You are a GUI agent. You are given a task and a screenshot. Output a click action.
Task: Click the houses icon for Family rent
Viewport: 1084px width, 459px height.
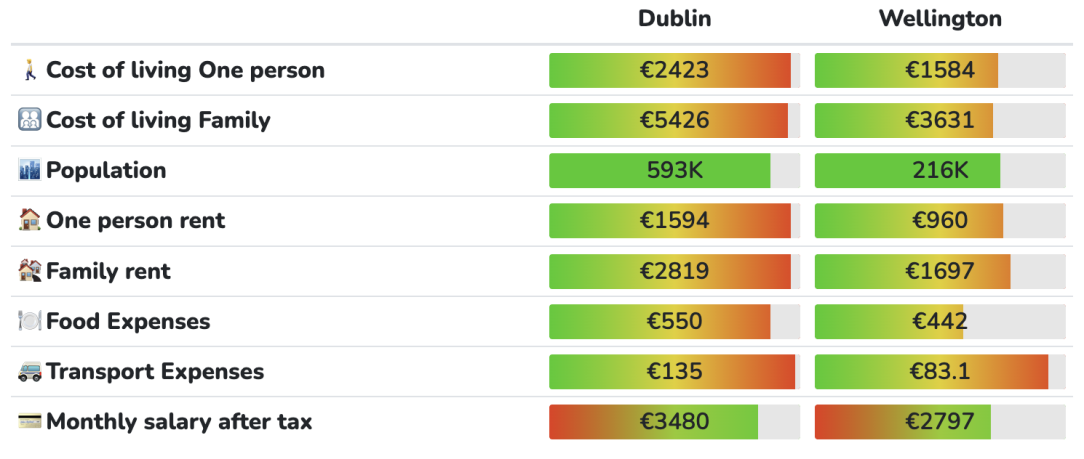coord(29,271)
